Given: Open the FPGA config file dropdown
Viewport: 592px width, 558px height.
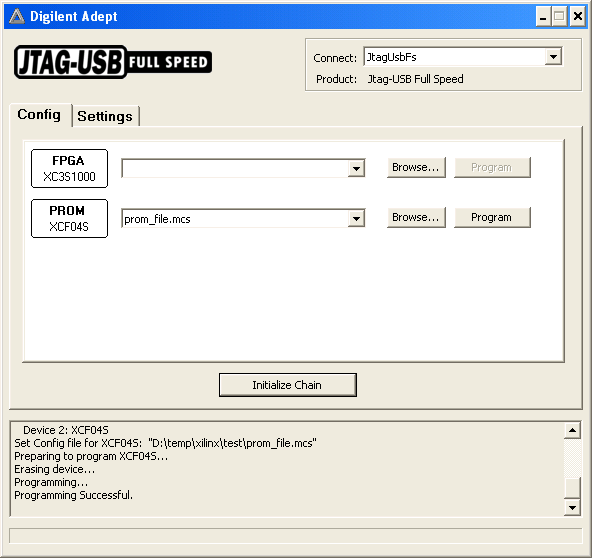Looking at the screenshot, I should 356,168.
